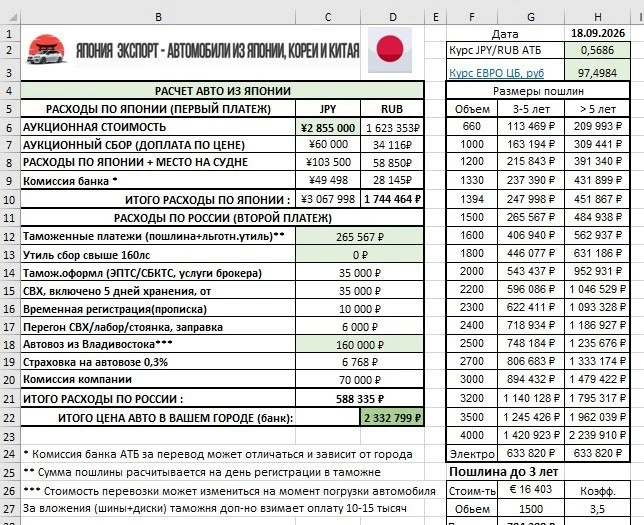The height and width of the screenshot is (525, 644).
Task: Click customs payments cell 265 567 ₽
Action: (359, 237)
